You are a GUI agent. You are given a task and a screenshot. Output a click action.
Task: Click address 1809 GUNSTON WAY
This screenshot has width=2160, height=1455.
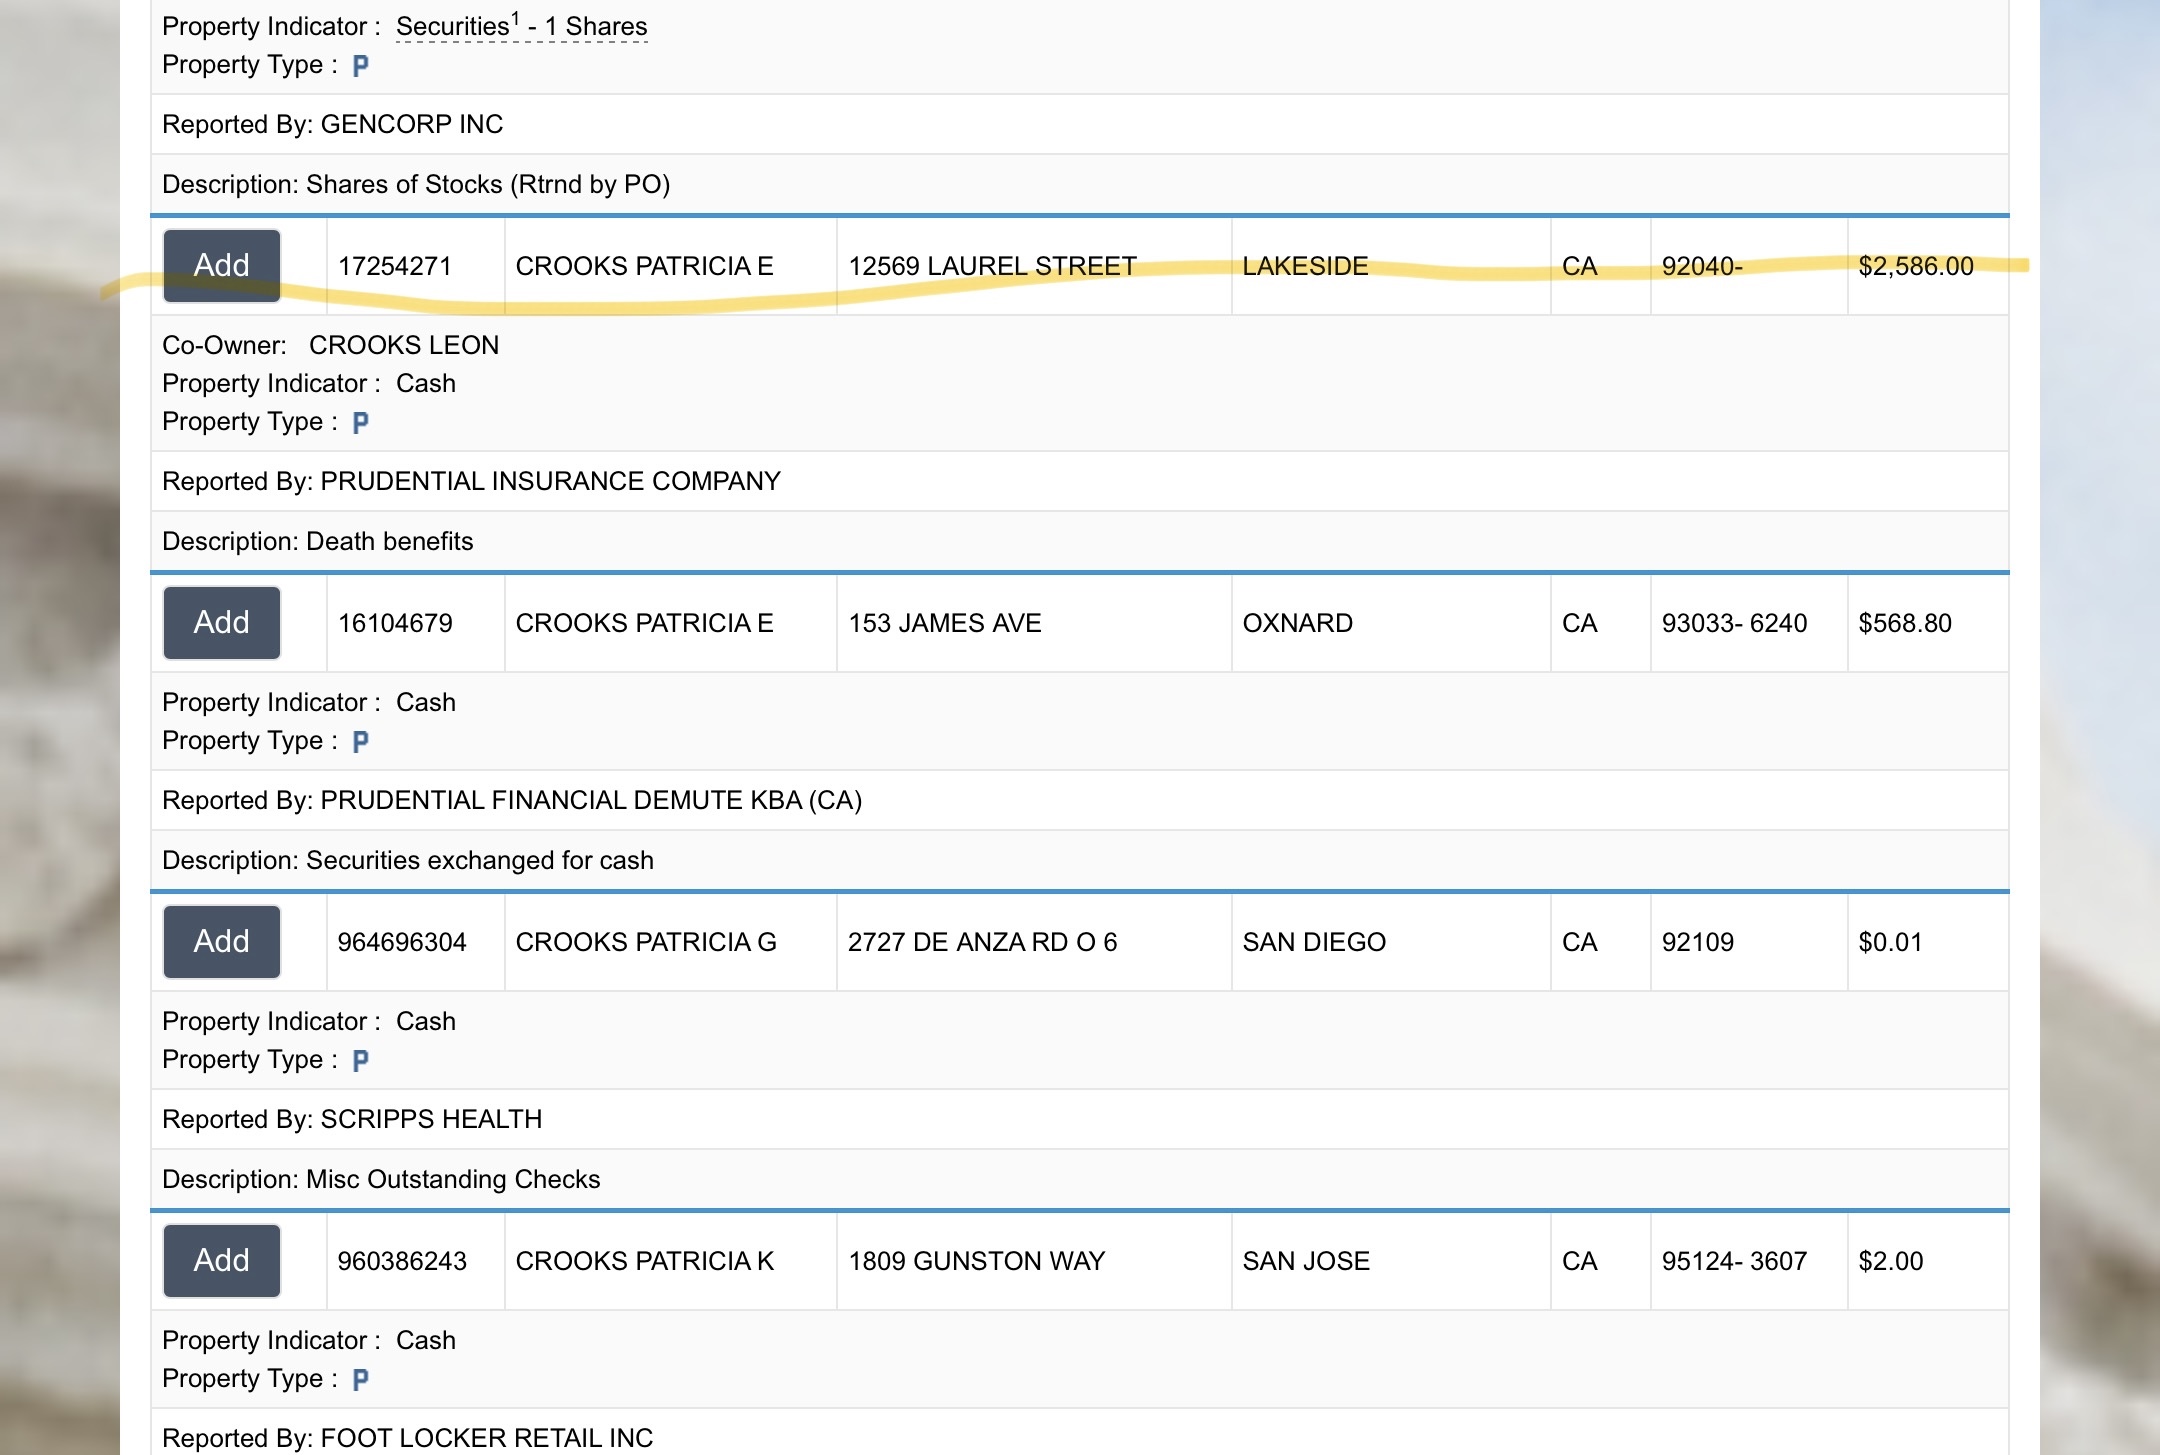pyautogui.click(x=977, y=1261)
